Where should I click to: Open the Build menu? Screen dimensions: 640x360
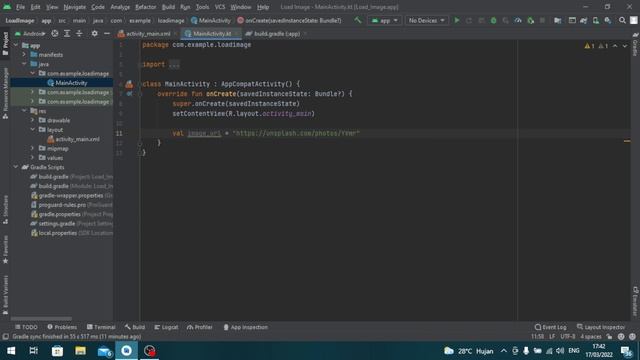pyautogui.click(x=168, y=7)
